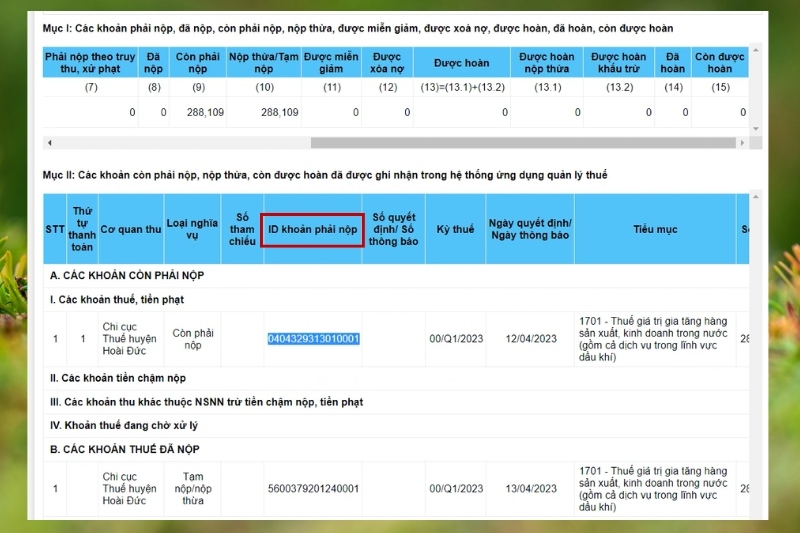The height and width of the screenshot is (533, 800).
Task: Click the up arrow of Mục I vertical scrollbar
Action: (x=756, y=50)
